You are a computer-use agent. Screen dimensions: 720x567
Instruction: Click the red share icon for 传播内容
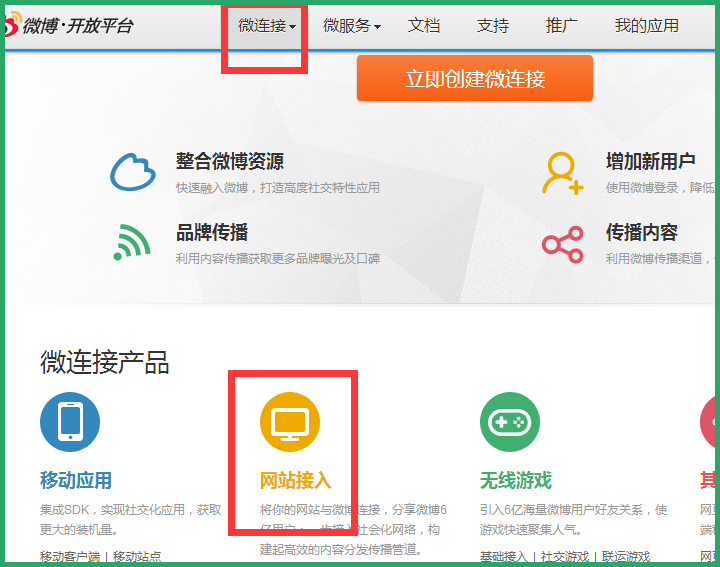[562, 244]
